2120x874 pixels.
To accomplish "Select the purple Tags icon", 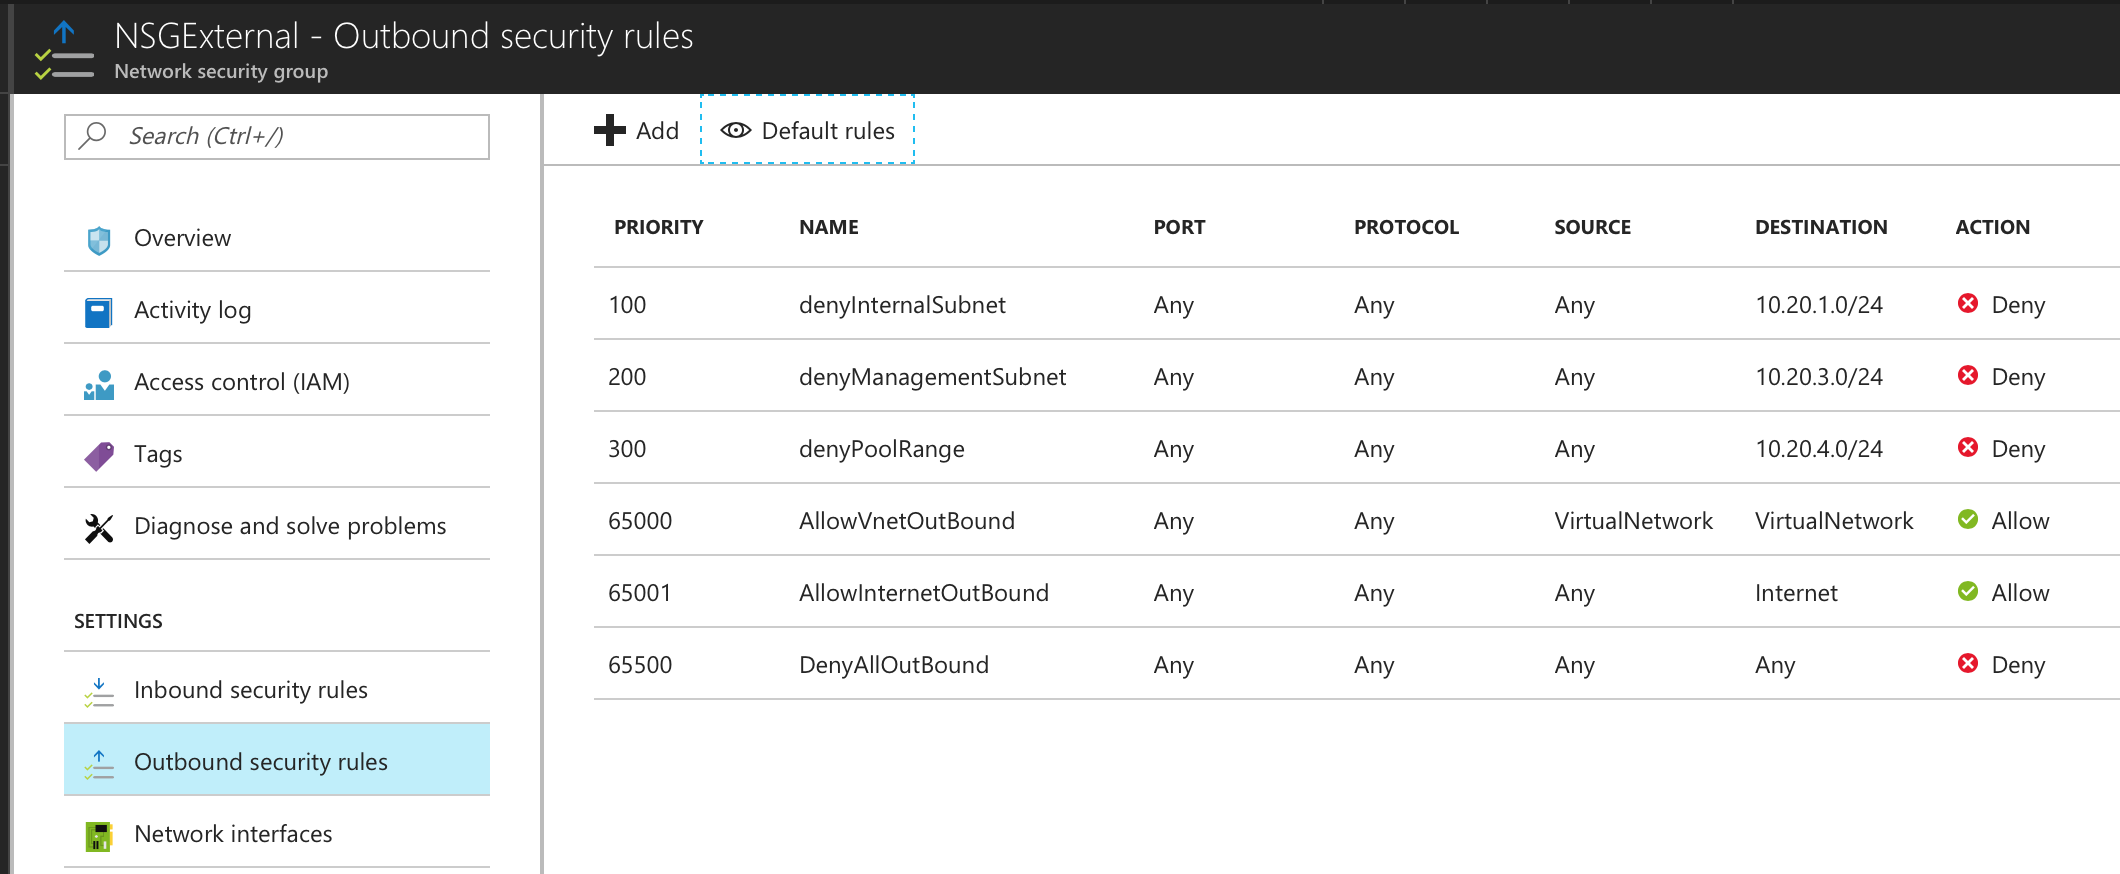I will tap(99, 456).
